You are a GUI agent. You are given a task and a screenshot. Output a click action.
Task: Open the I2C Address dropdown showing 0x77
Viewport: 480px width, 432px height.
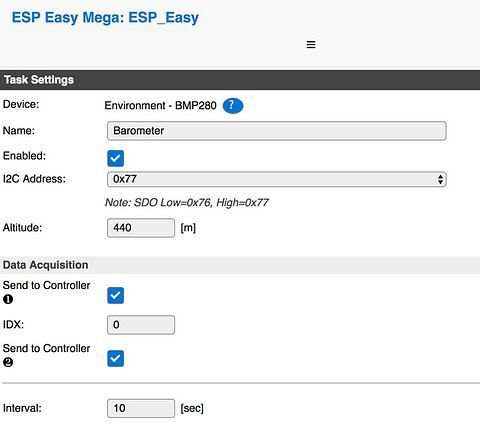(276, 179)
